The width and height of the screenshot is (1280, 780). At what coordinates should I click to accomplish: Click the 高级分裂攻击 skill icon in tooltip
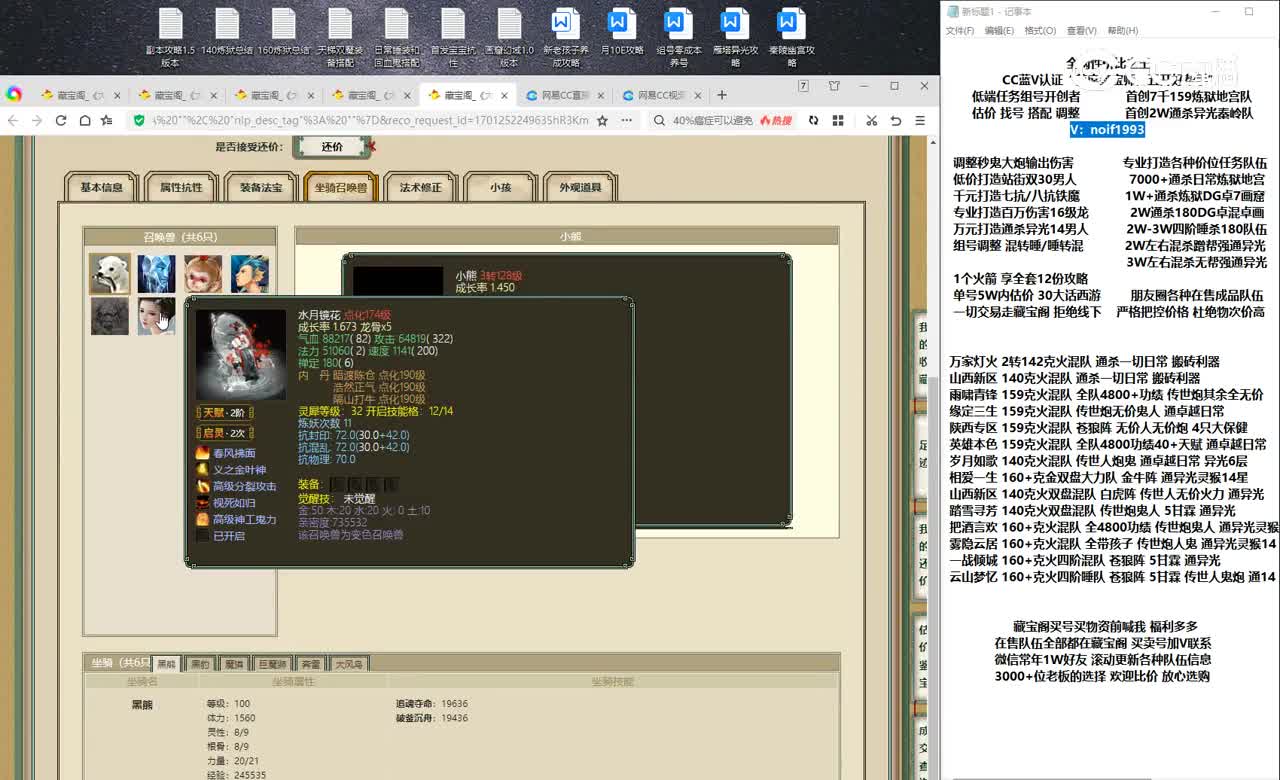pyautogui.click(x=203, y=486)
